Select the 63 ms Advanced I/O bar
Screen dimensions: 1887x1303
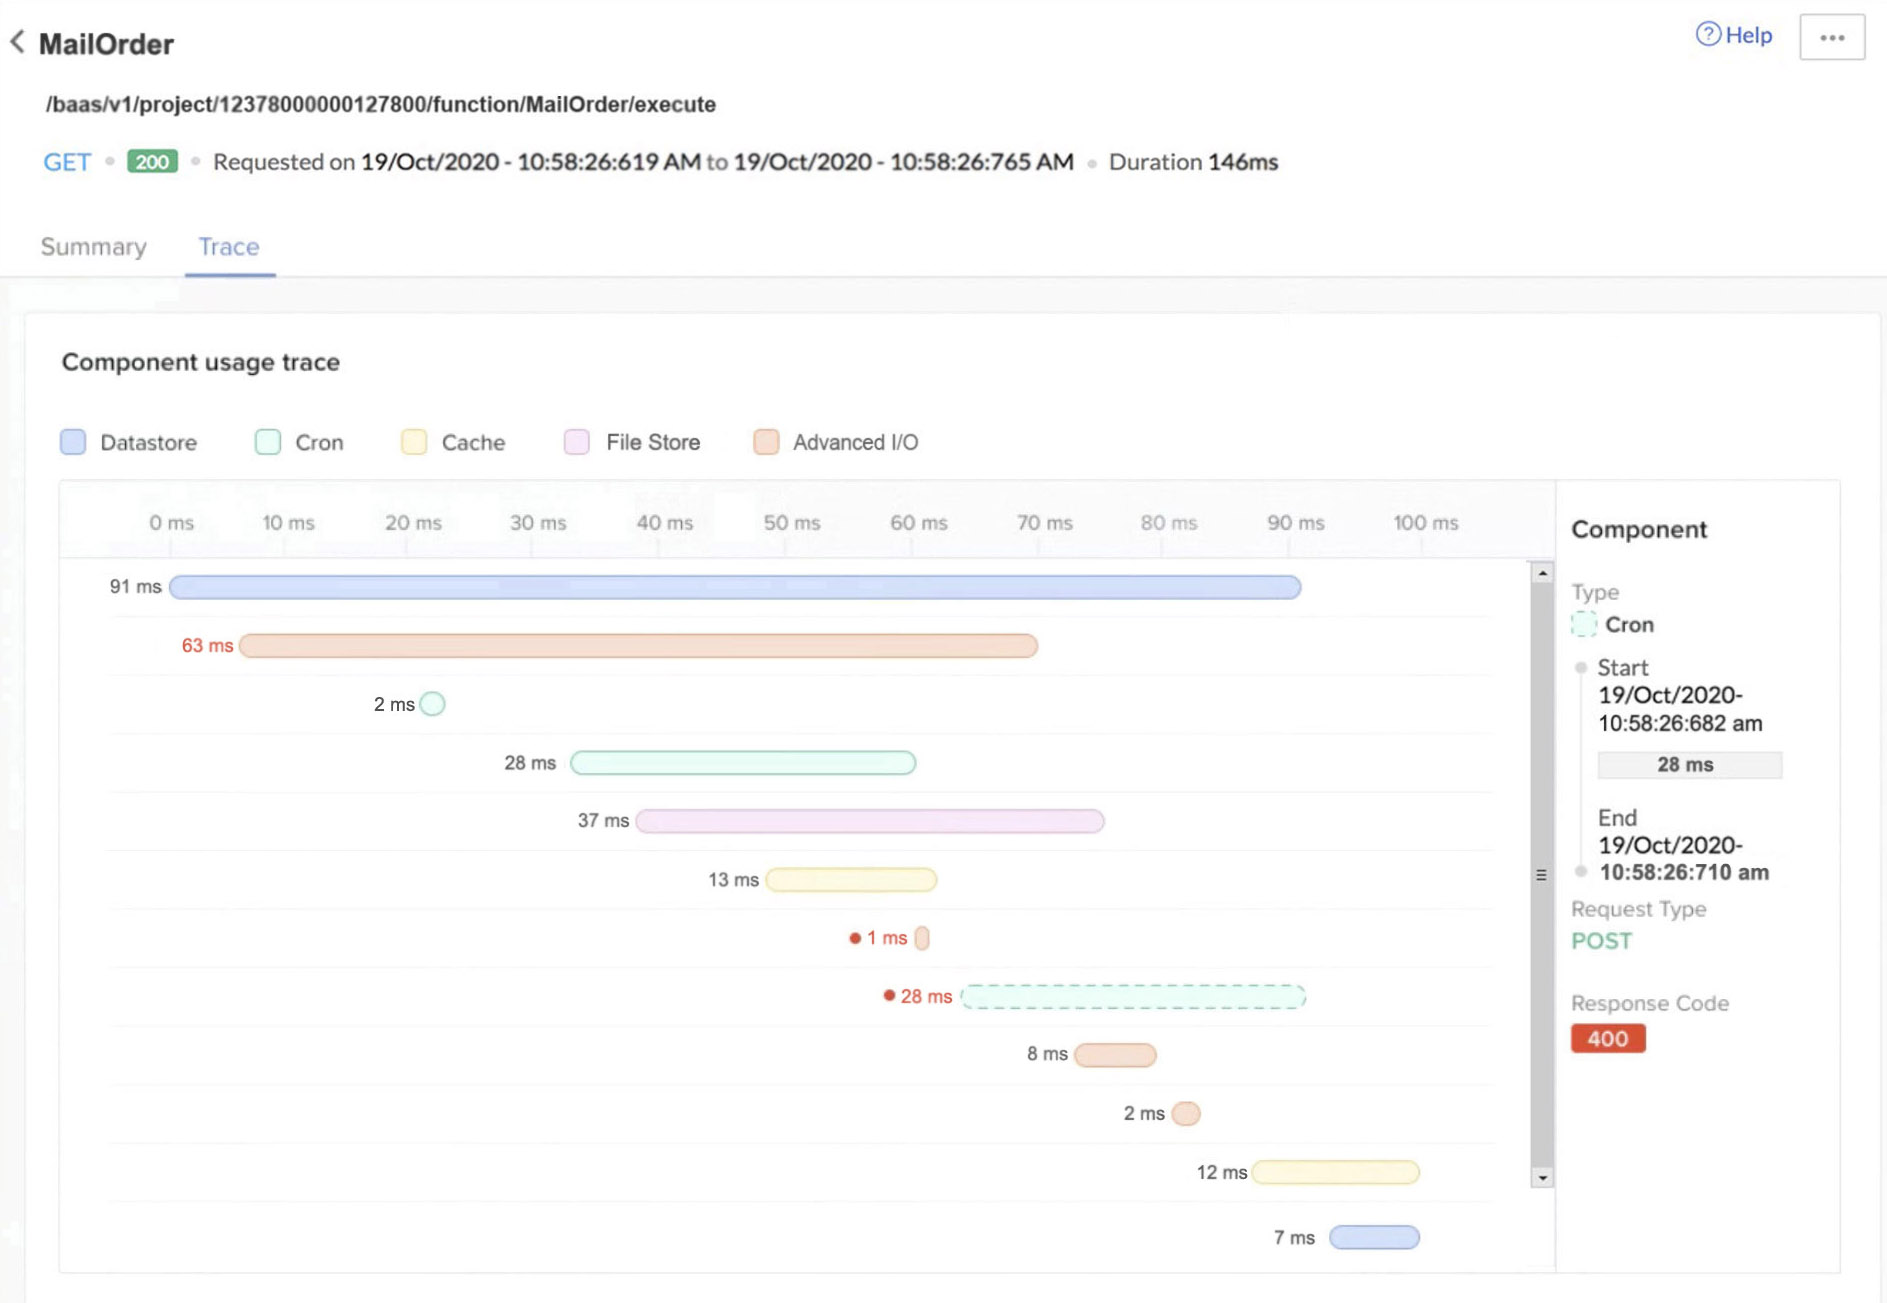click(x=638, y=646)
